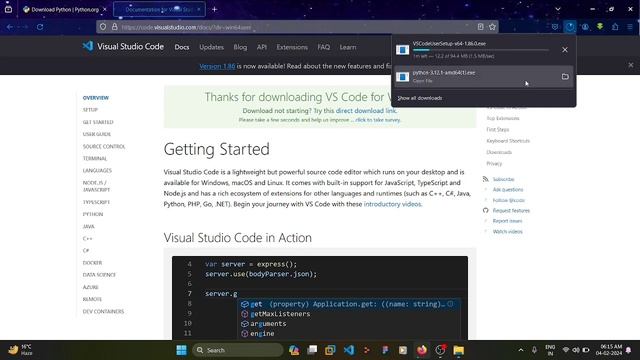
Task: Click the code example screenshot
Action: click(320, 298)
